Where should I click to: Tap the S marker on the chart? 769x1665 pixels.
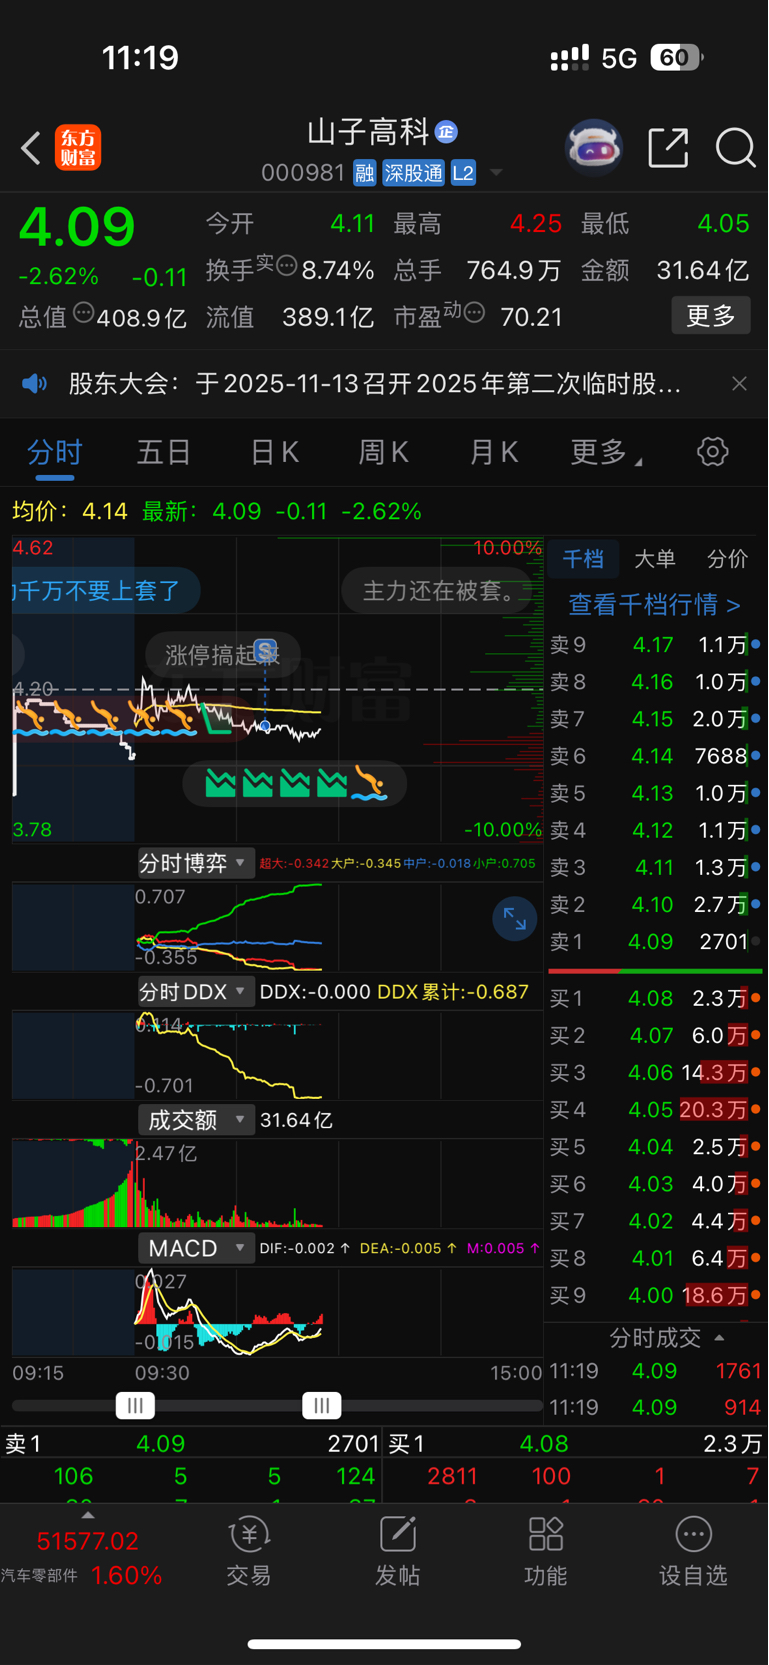point(265,652)
